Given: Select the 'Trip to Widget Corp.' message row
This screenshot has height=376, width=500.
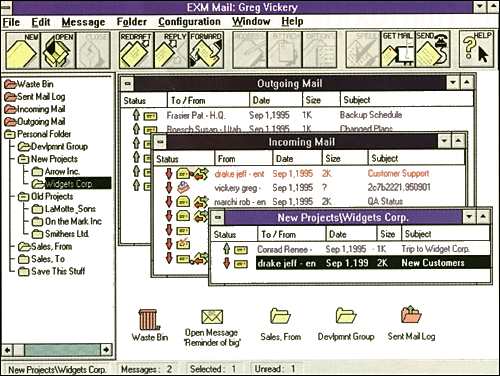Looking at the screenshot, I should click(x=350, y=249).
